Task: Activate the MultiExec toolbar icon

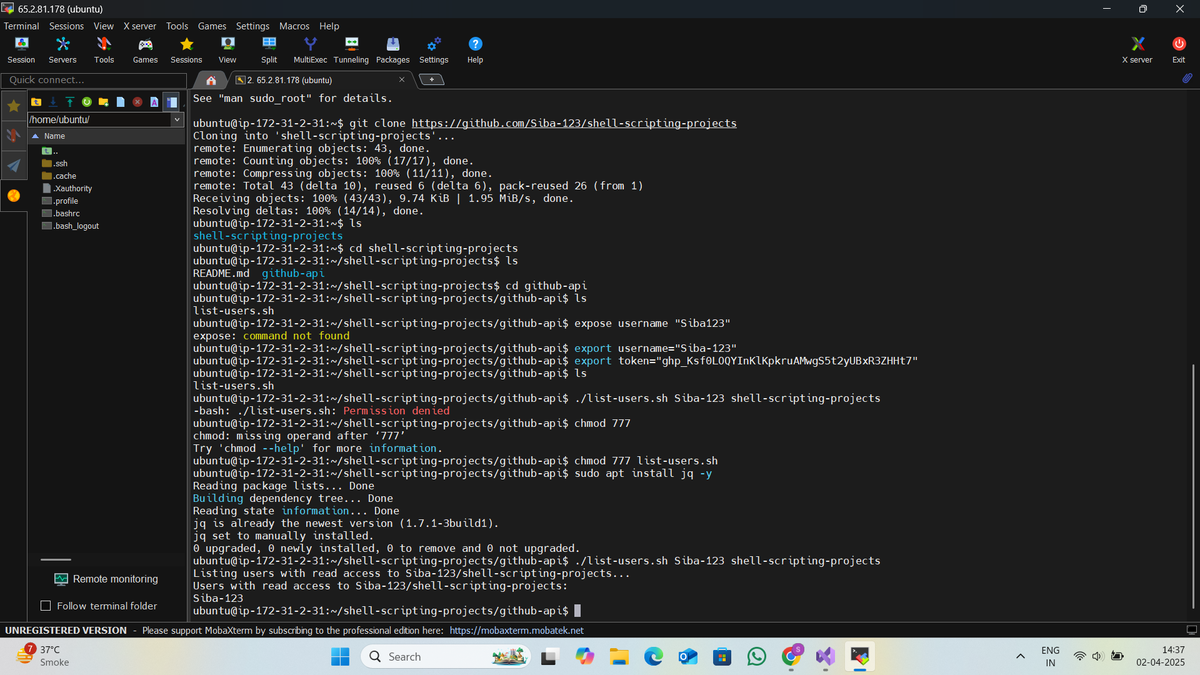Action: (x=310, y=50)
